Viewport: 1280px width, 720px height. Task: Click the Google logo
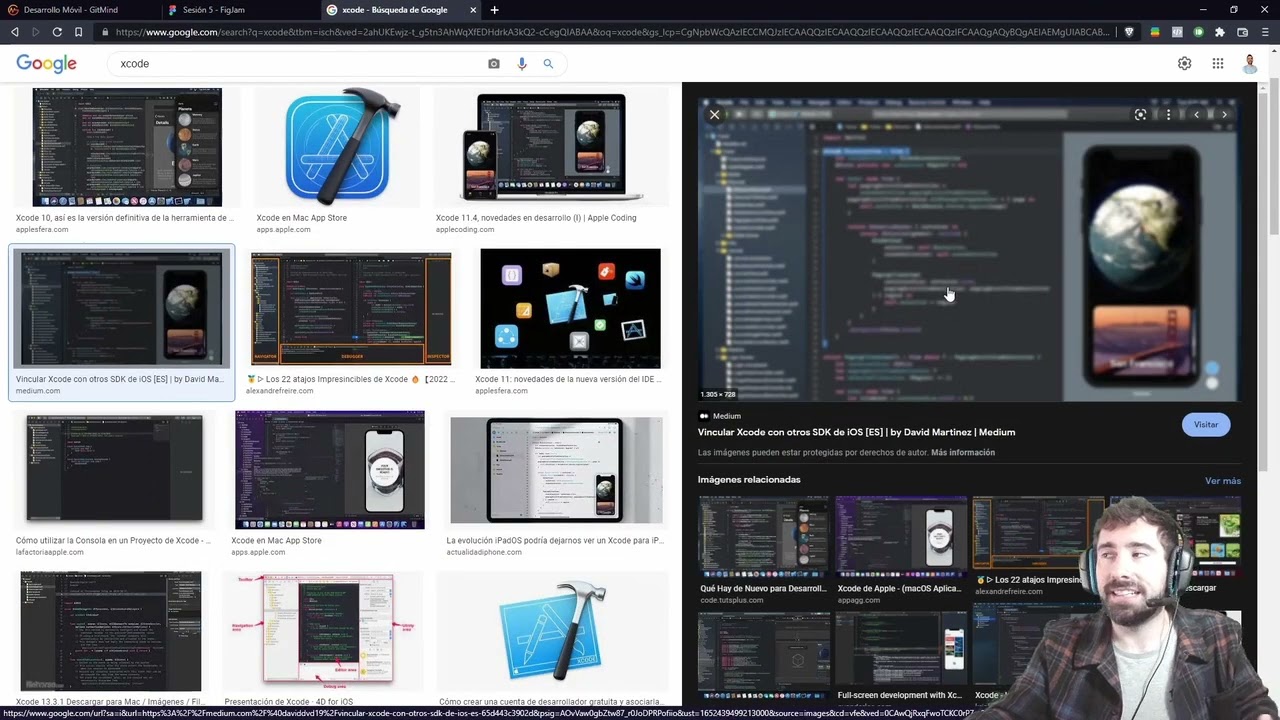pyautogui.click(x=46, y=64)
